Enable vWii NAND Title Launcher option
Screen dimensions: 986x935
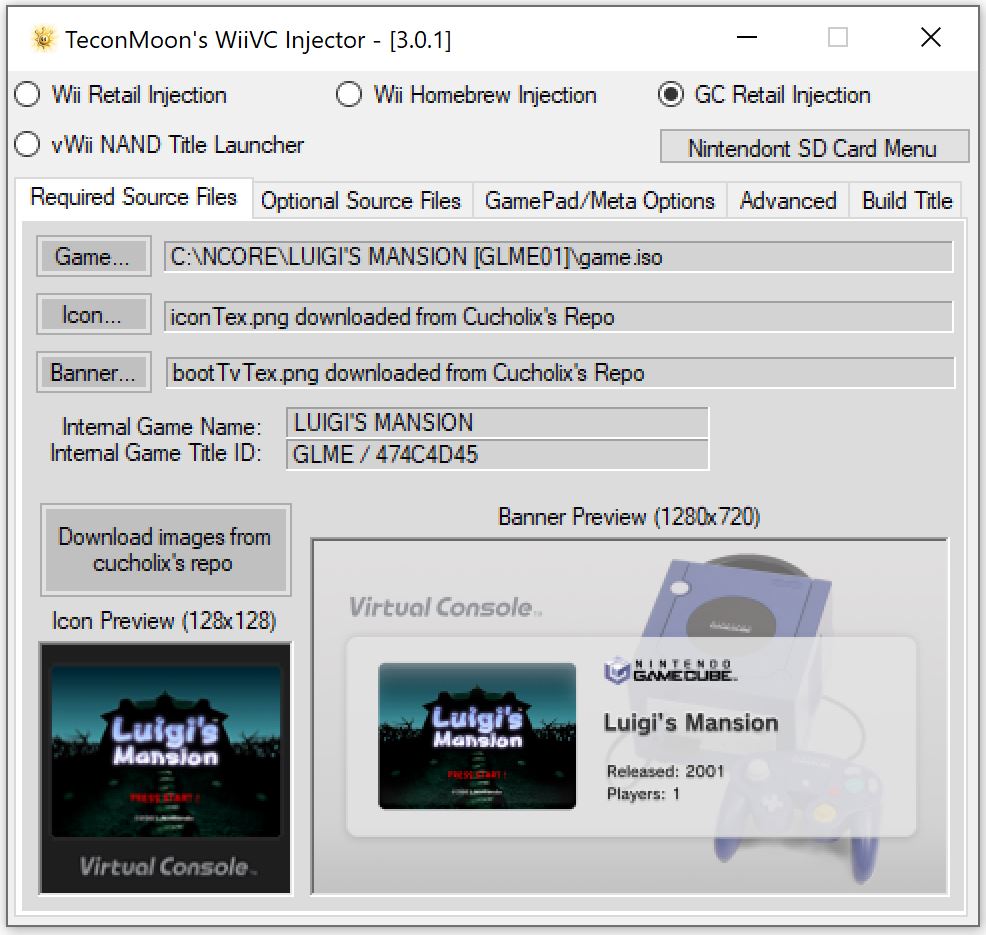click(x=27, y=145)
